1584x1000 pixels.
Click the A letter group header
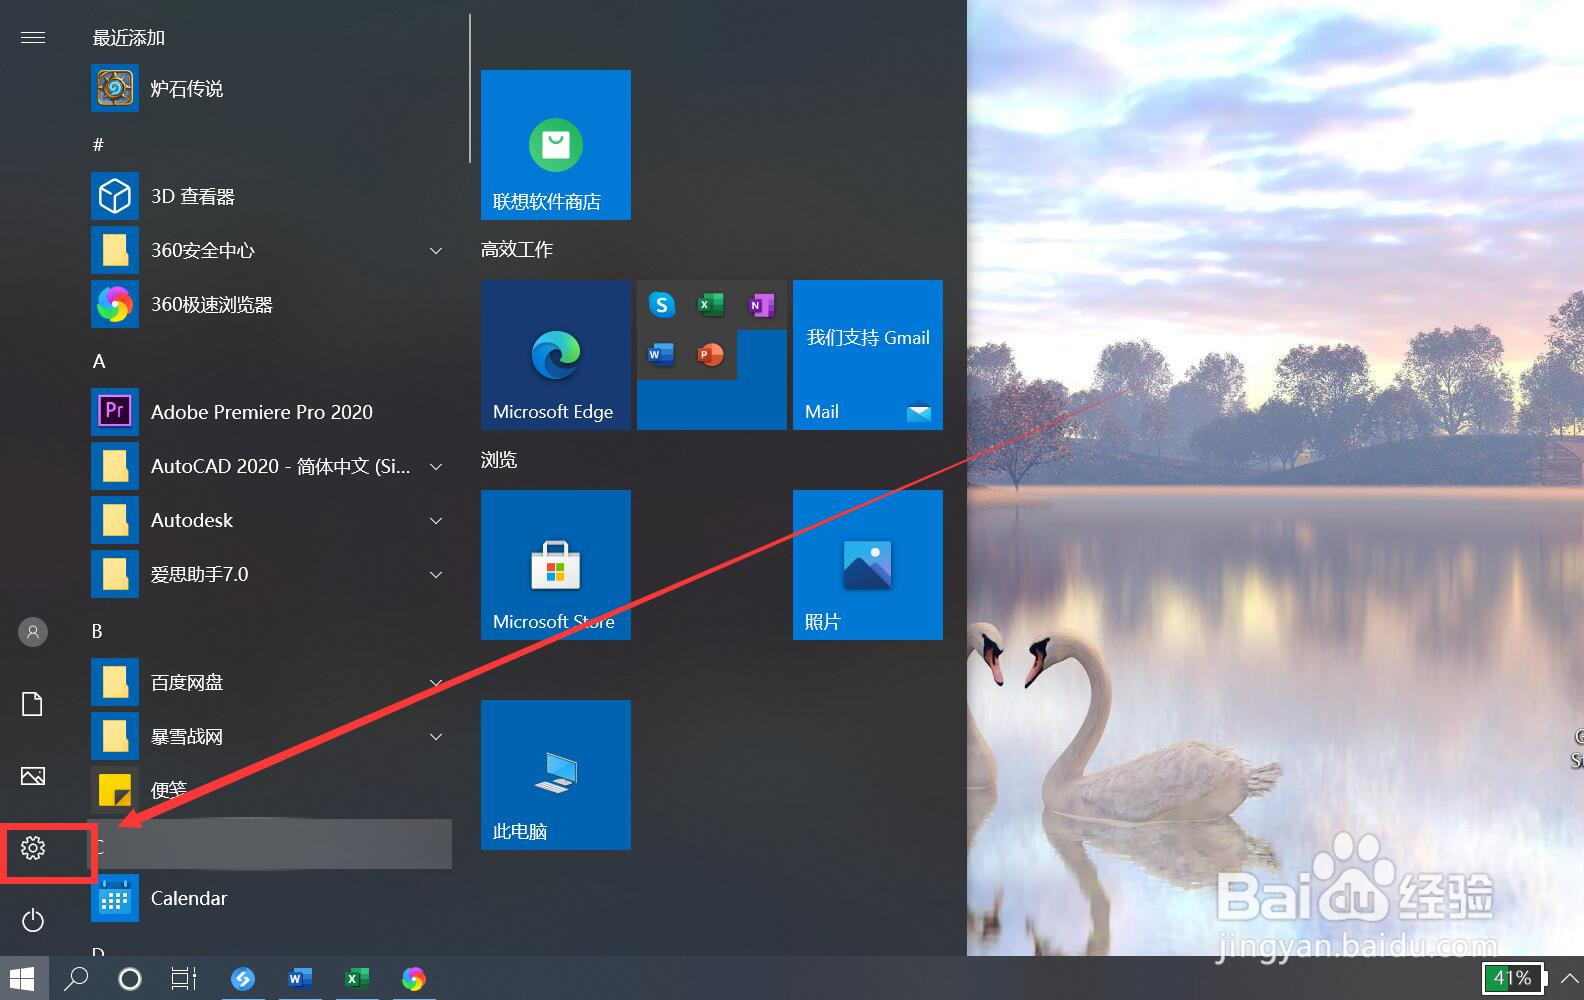point(99,361)
